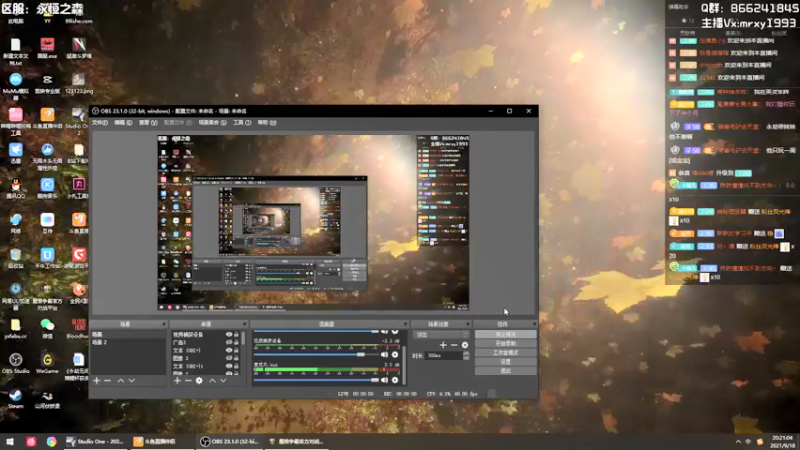Screen dimensions: 800x450
Task: Open 迅雷 Thunder desktop icon
Action: pos(16,153)
